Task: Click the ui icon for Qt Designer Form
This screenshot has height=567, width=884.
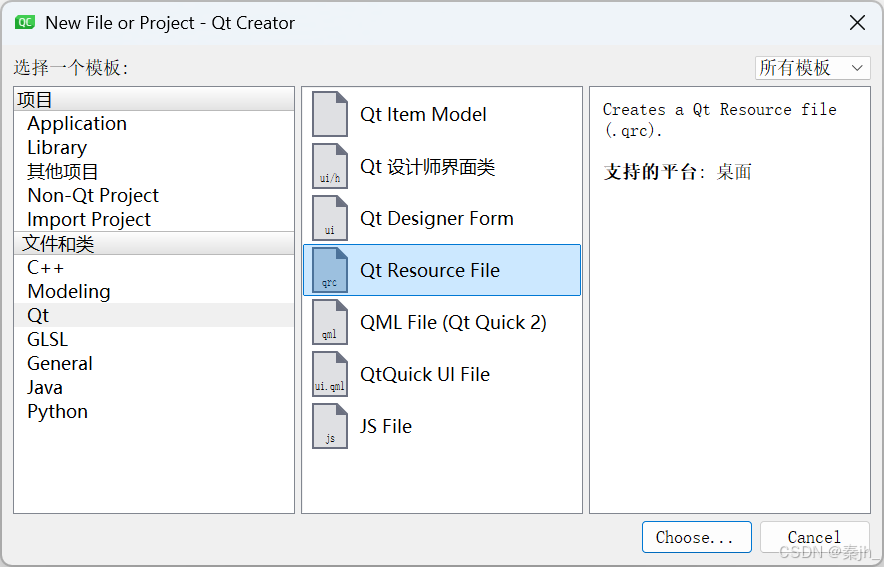Action: pos(330,218)
